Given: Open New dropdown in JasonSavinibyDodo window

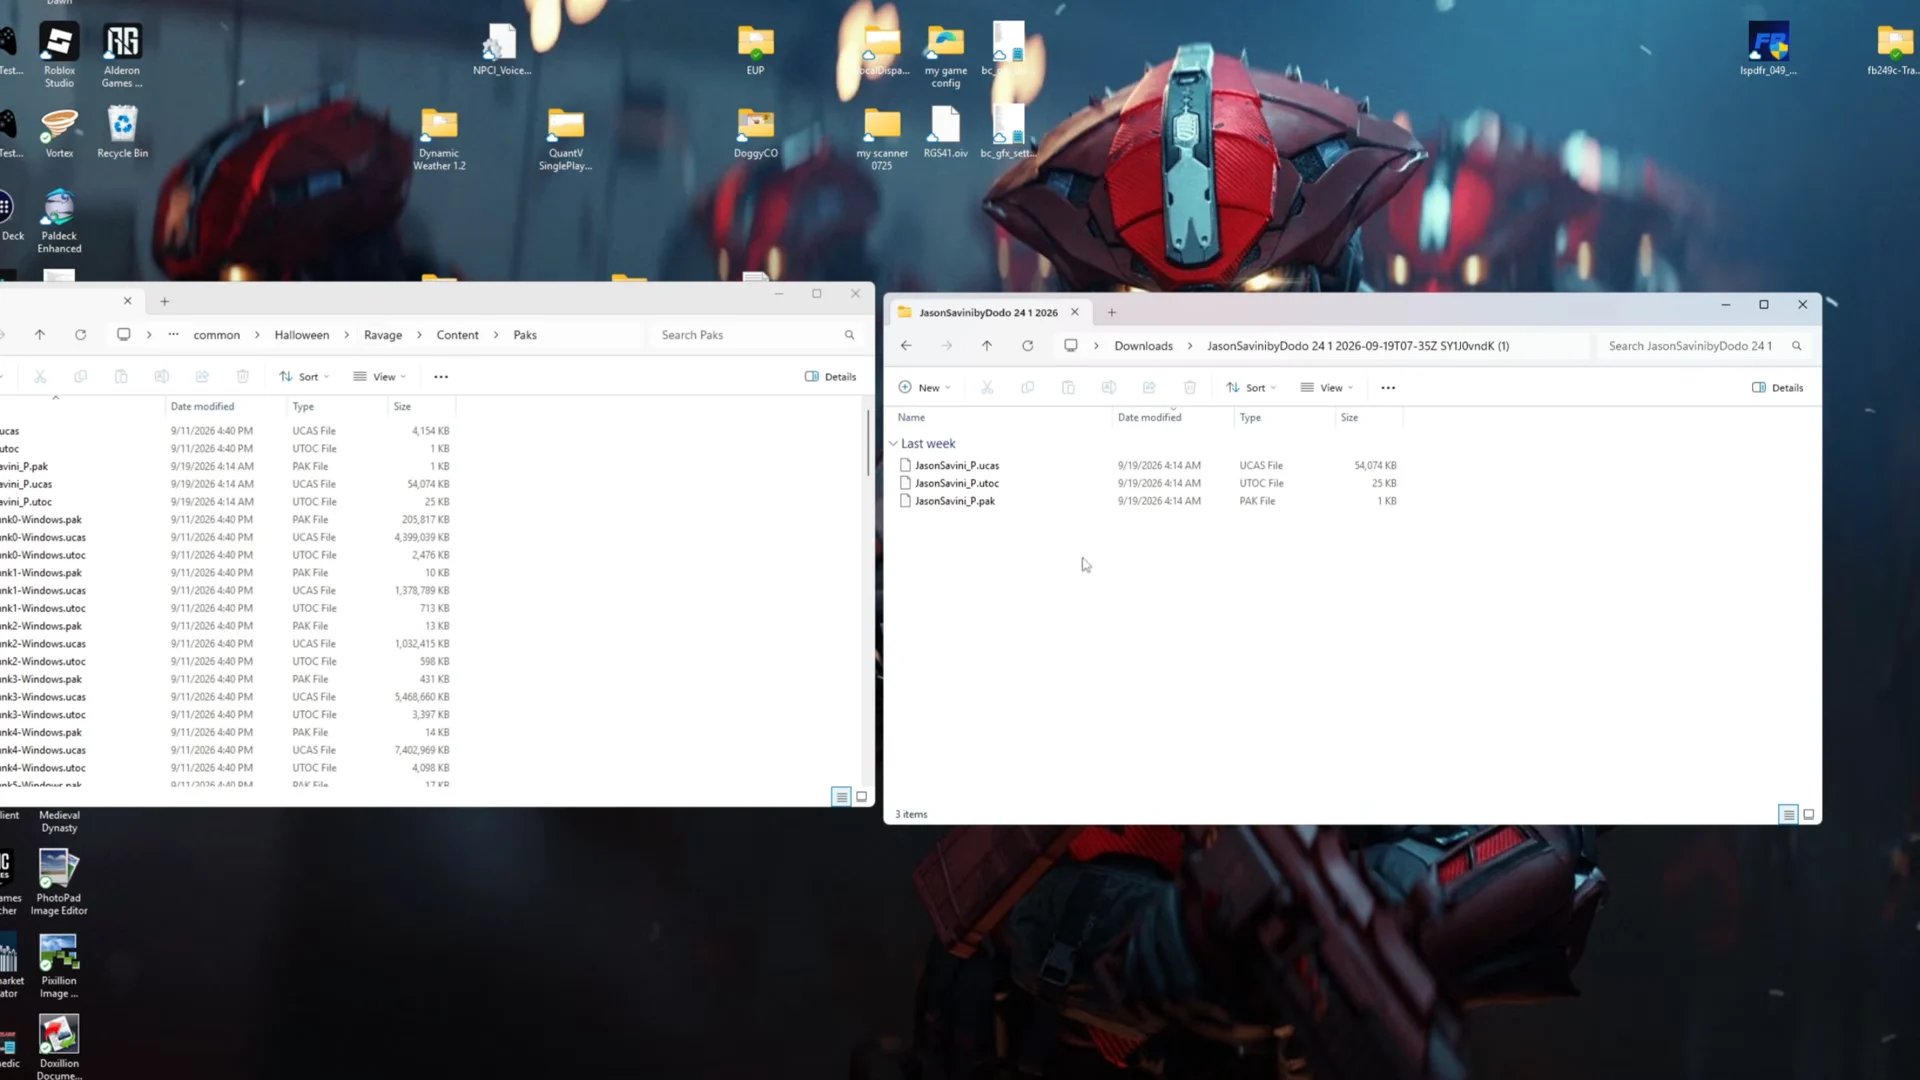Looking at the screenshot, I should click(924, 388).
